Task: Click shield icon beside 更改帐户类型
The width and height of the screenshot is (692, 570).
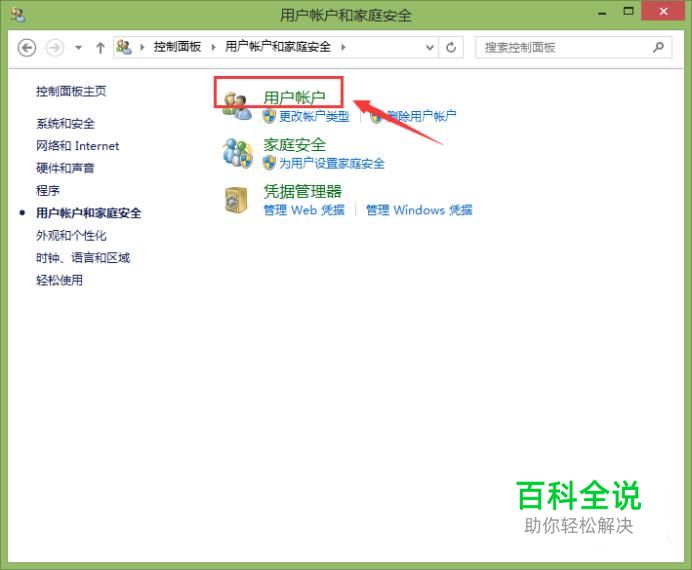Action: tap(269, 116)
